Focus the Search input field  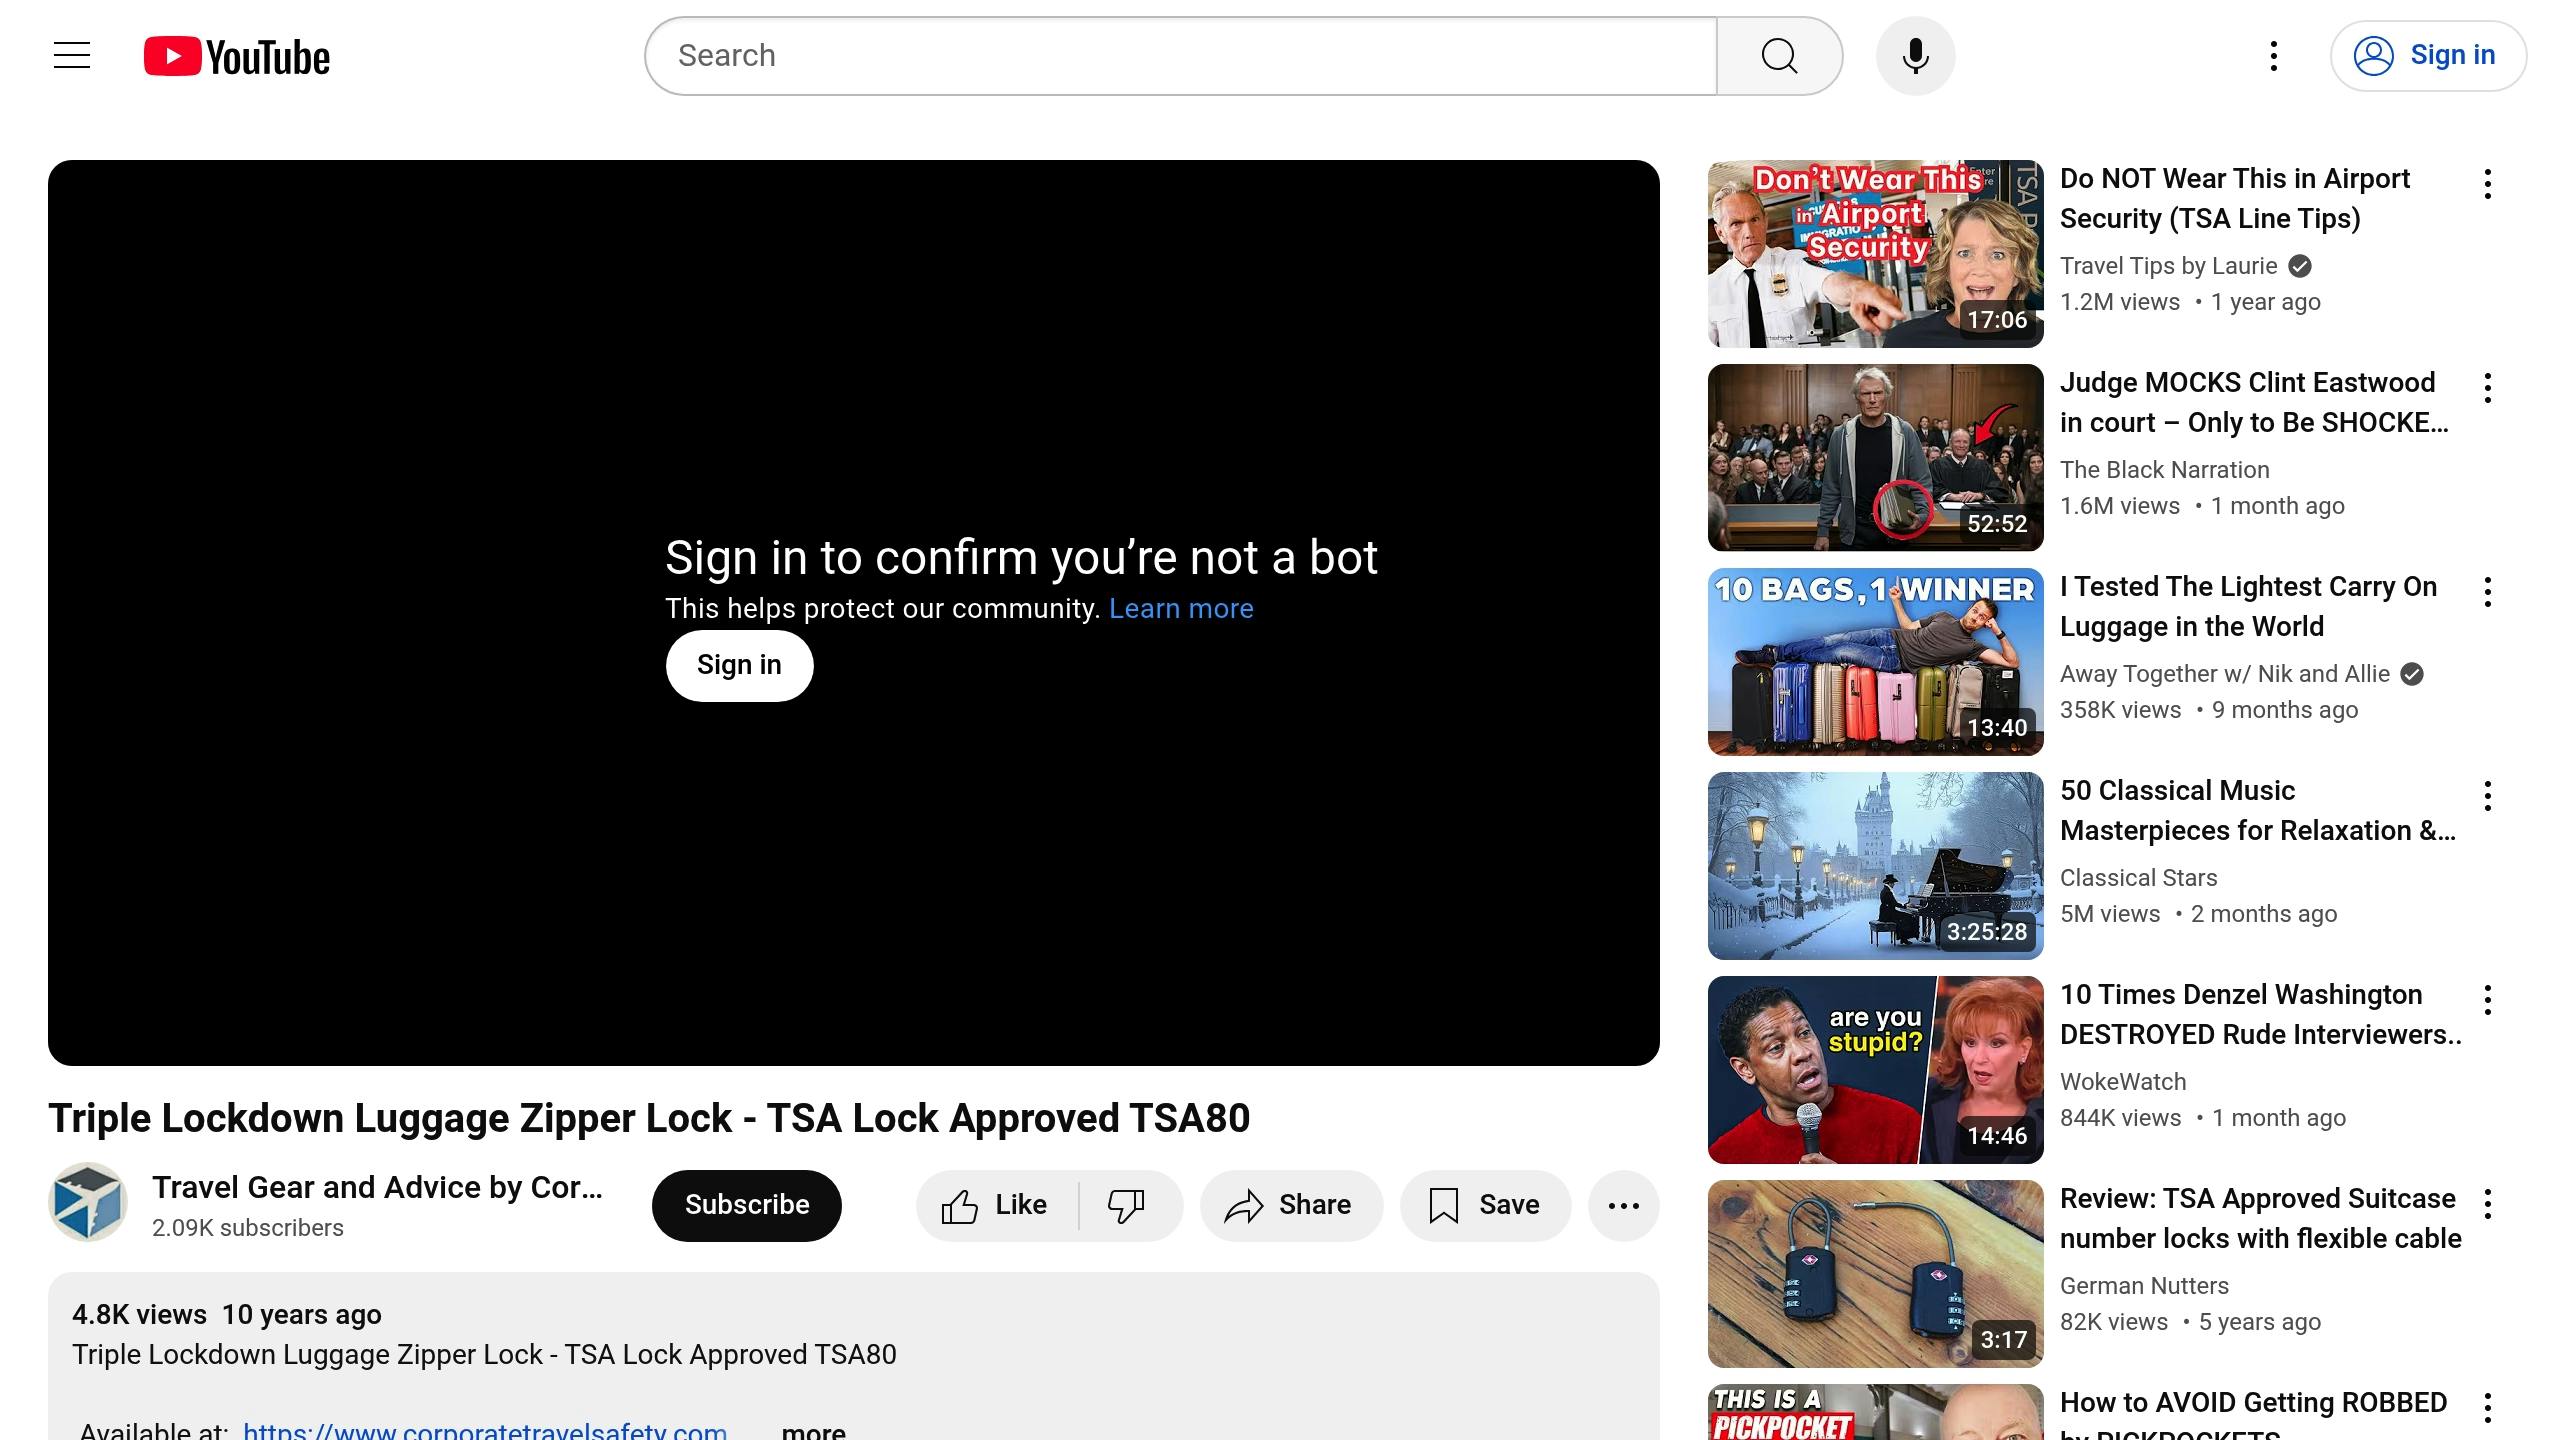click(1182, 56)
